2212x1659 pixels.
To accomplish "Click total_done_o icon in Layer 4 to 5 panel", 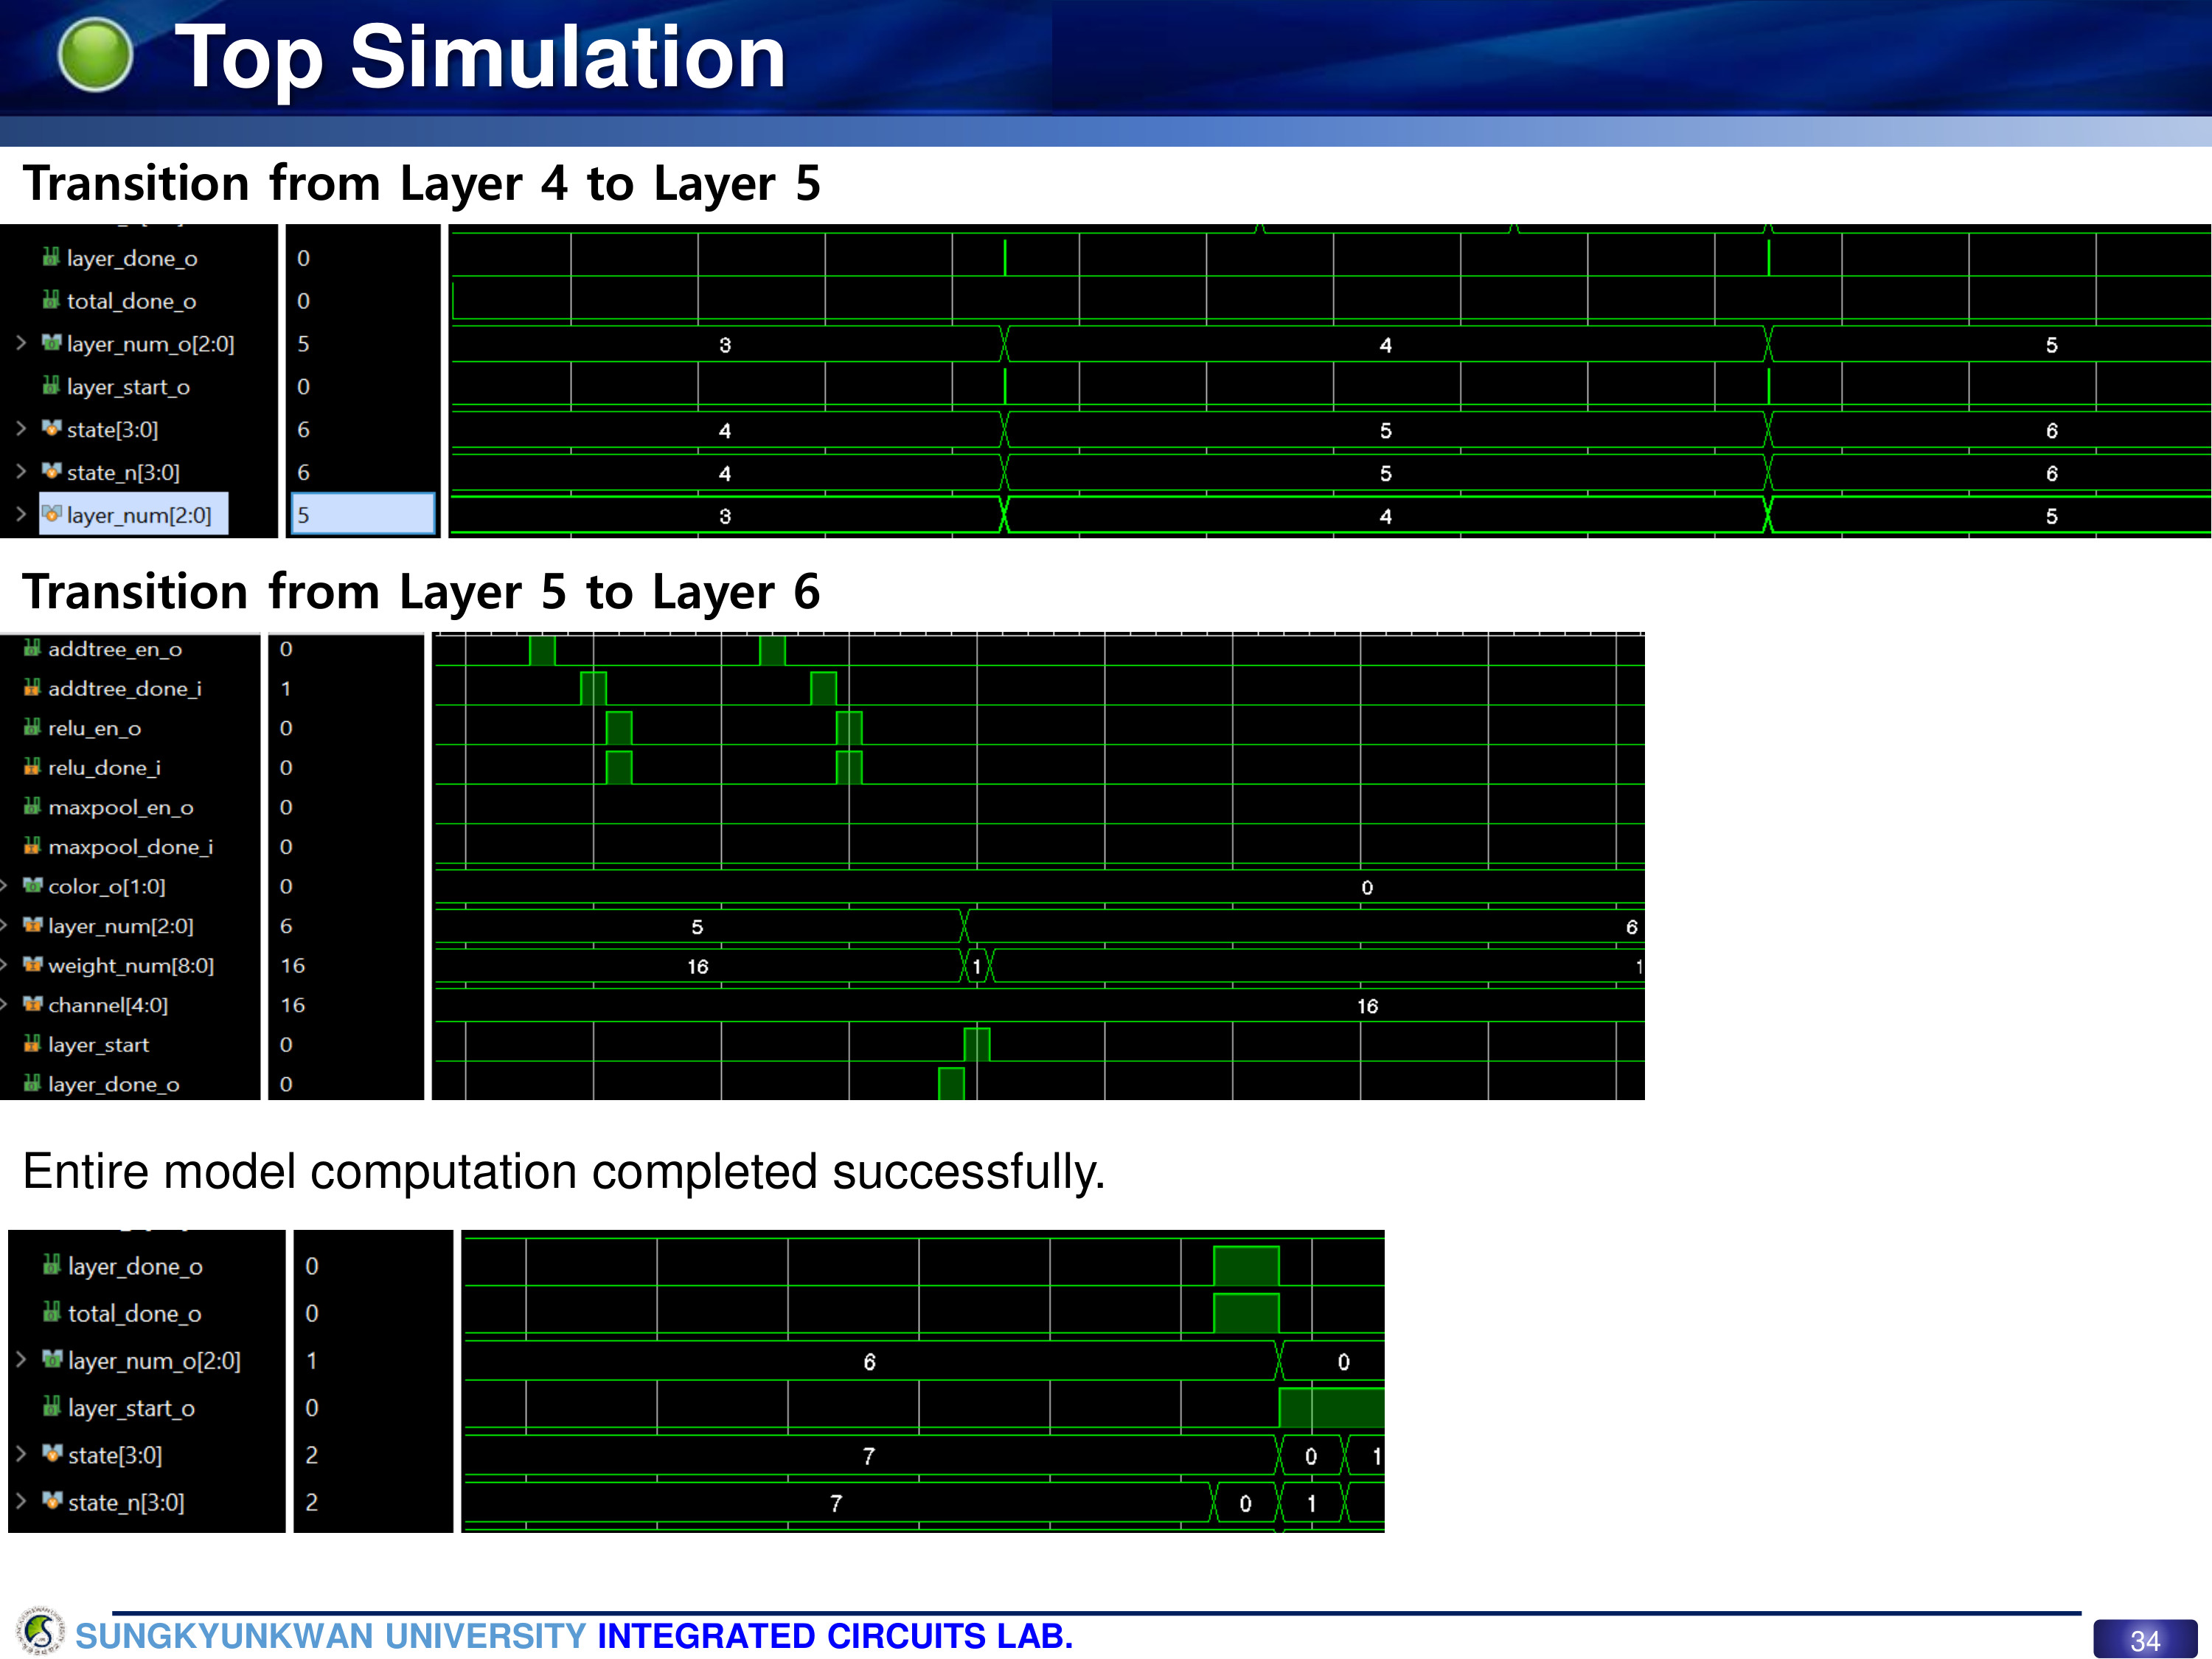I will click(x=51, y=300).
